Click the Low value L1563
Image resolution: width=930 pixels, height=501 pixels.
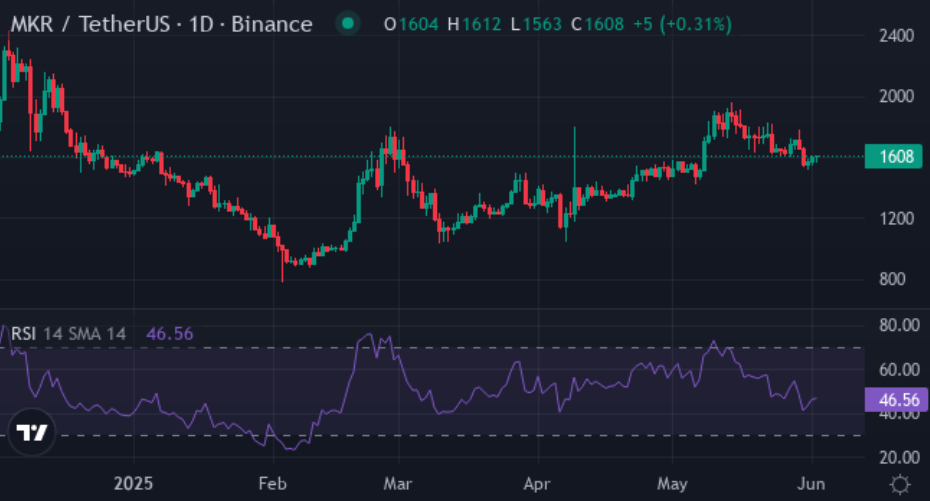pyautogui.click(x=536, y=24)
